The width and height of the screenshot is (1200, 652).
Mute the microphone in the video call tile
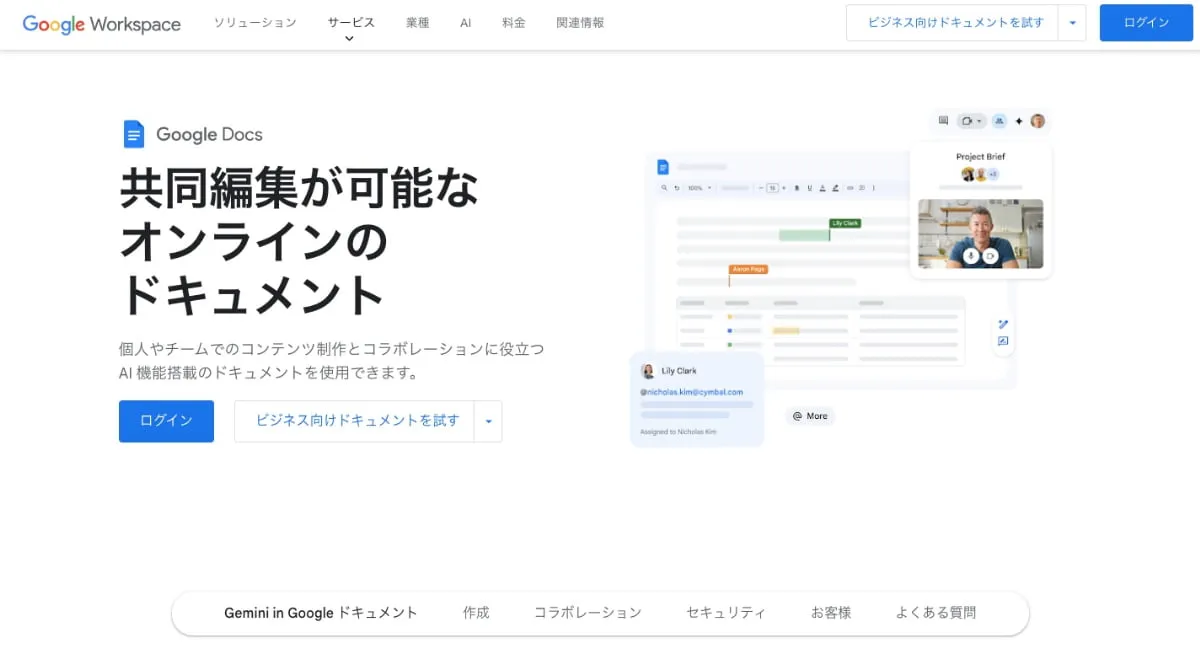[x=971, y=256]
